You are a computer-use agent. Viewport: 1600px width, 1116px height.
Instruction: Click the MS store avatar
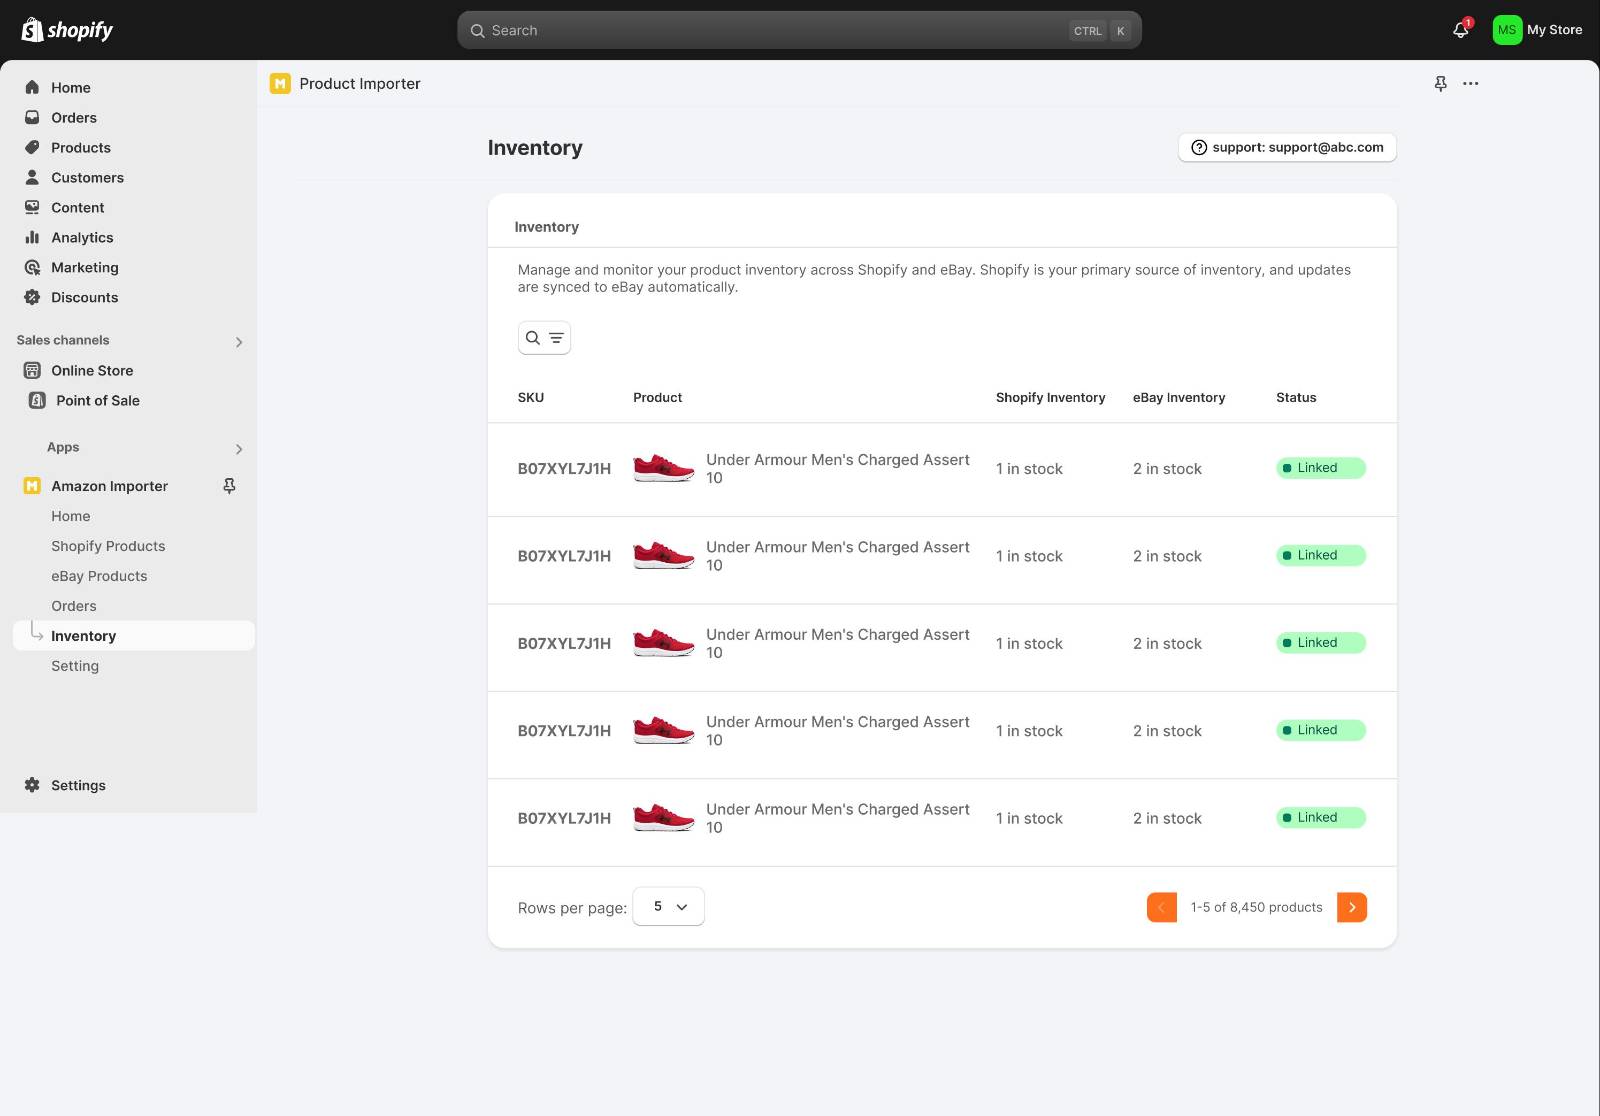point(1506,30)
